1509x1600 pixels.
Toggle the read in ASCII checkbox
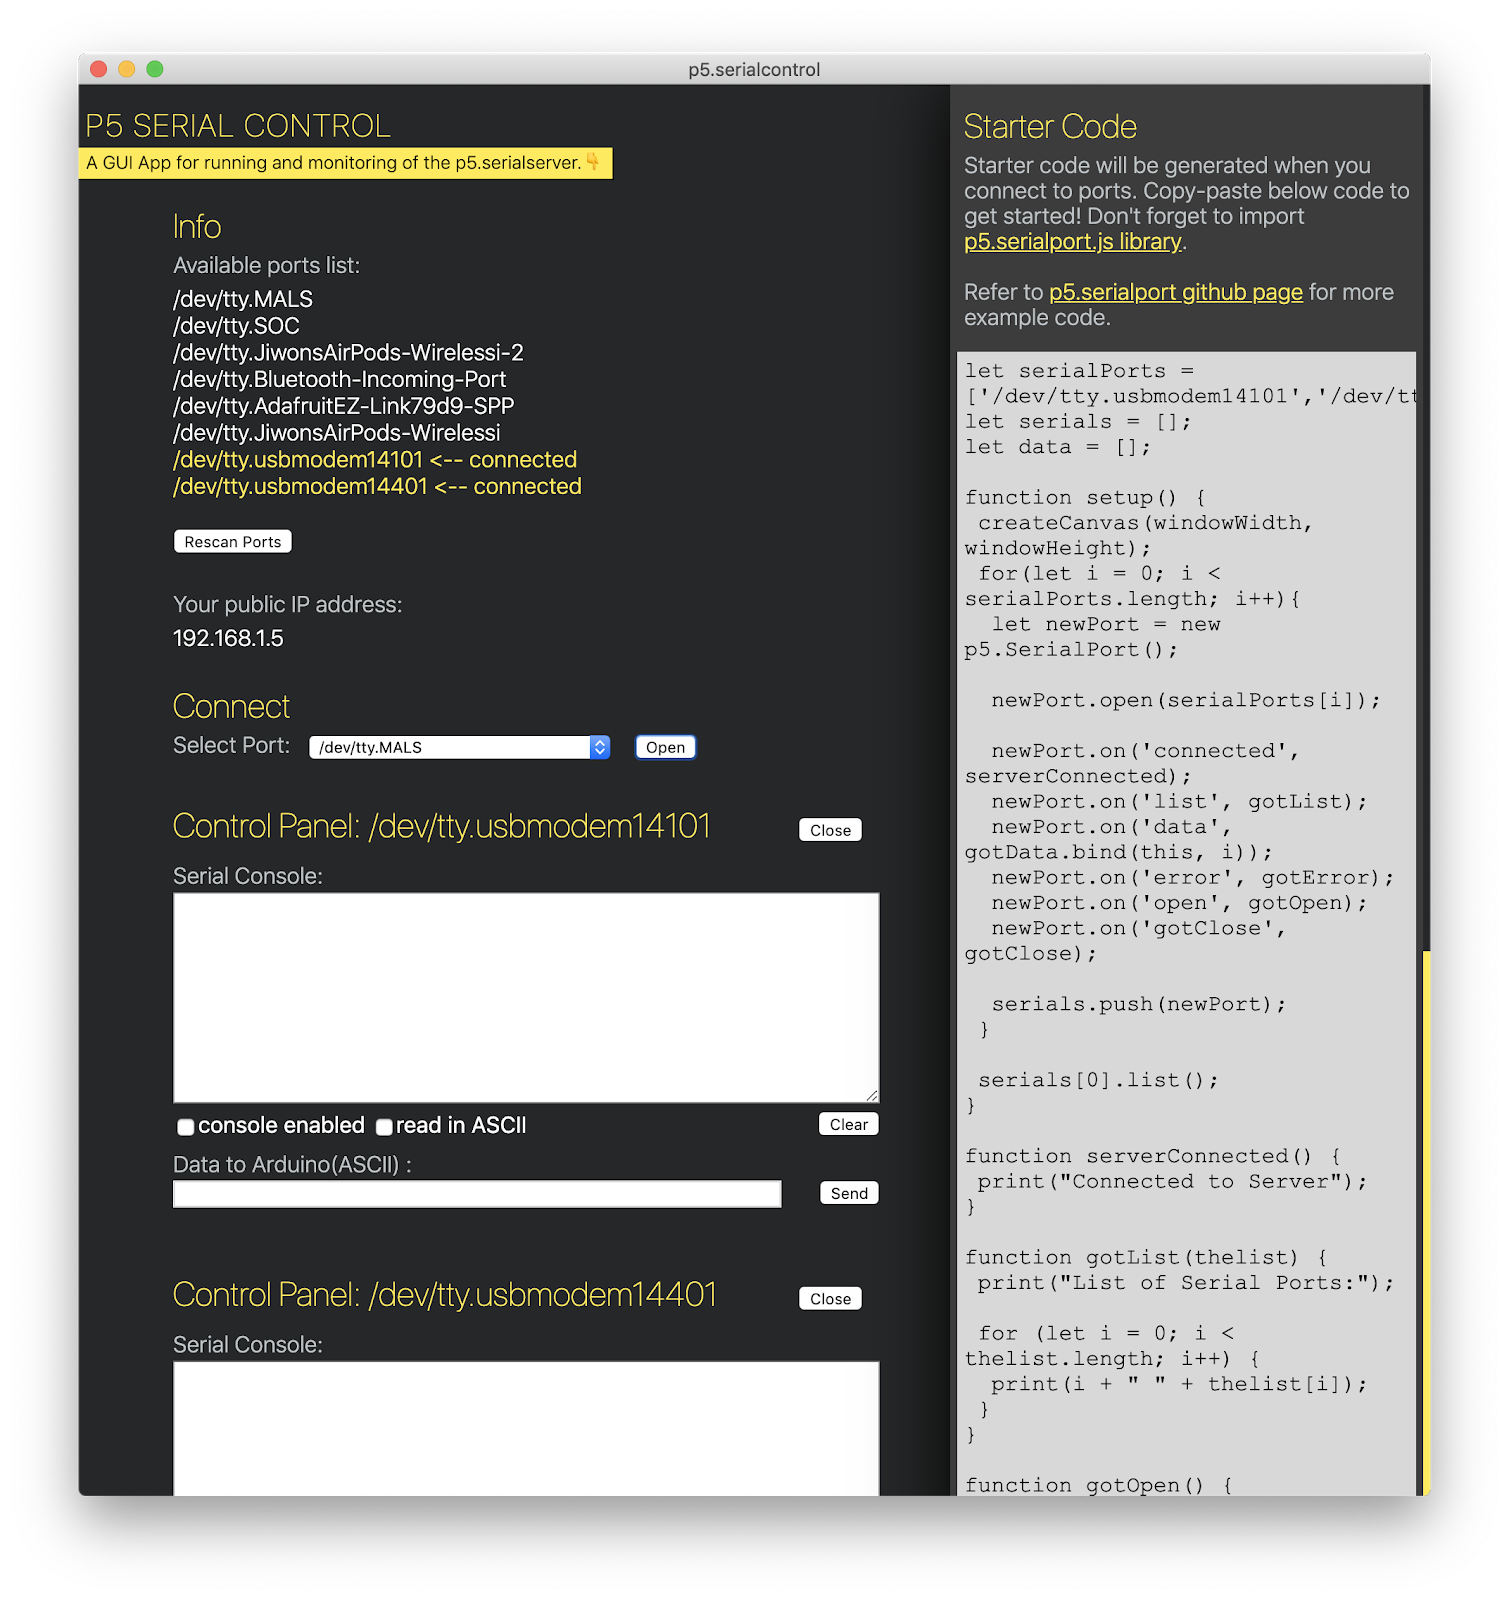pos(384,1127)
